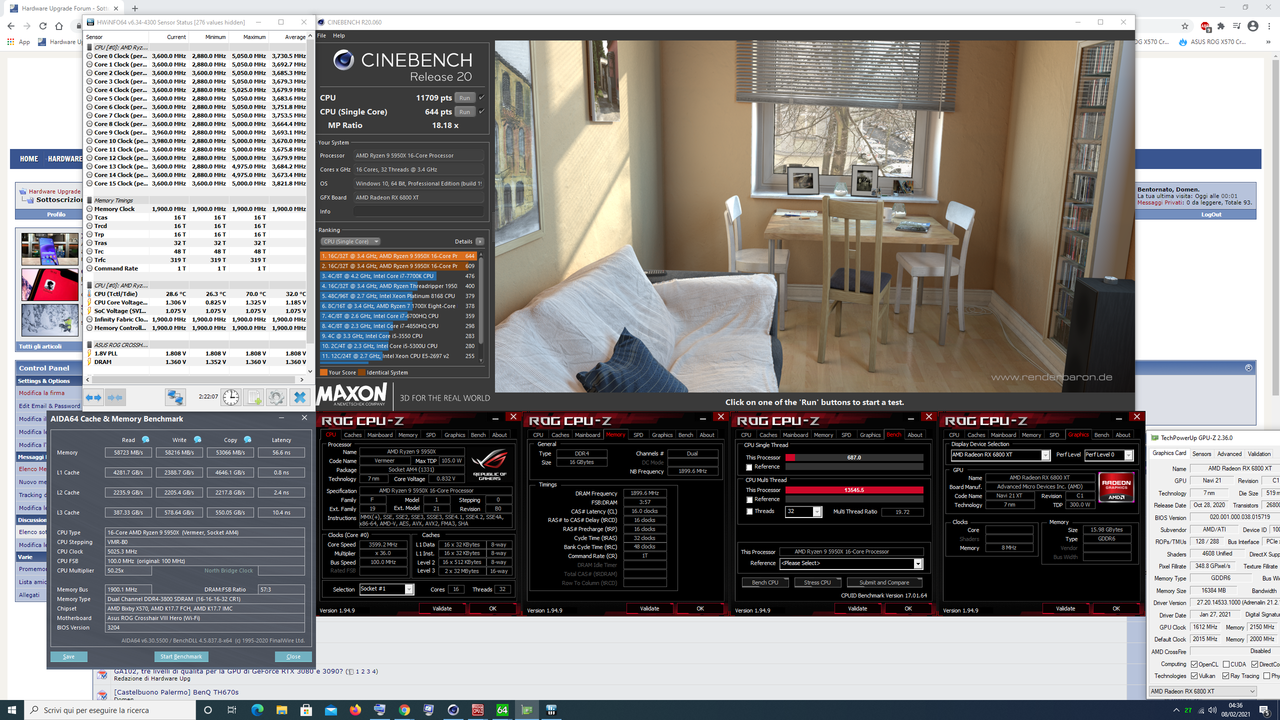Toggle Ray Tracing checkbox in GPU-Z

[x=1225, y=675]
